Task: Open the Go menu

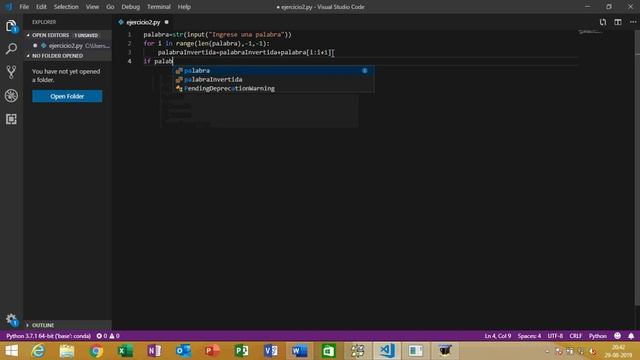Action: (110, 7)
